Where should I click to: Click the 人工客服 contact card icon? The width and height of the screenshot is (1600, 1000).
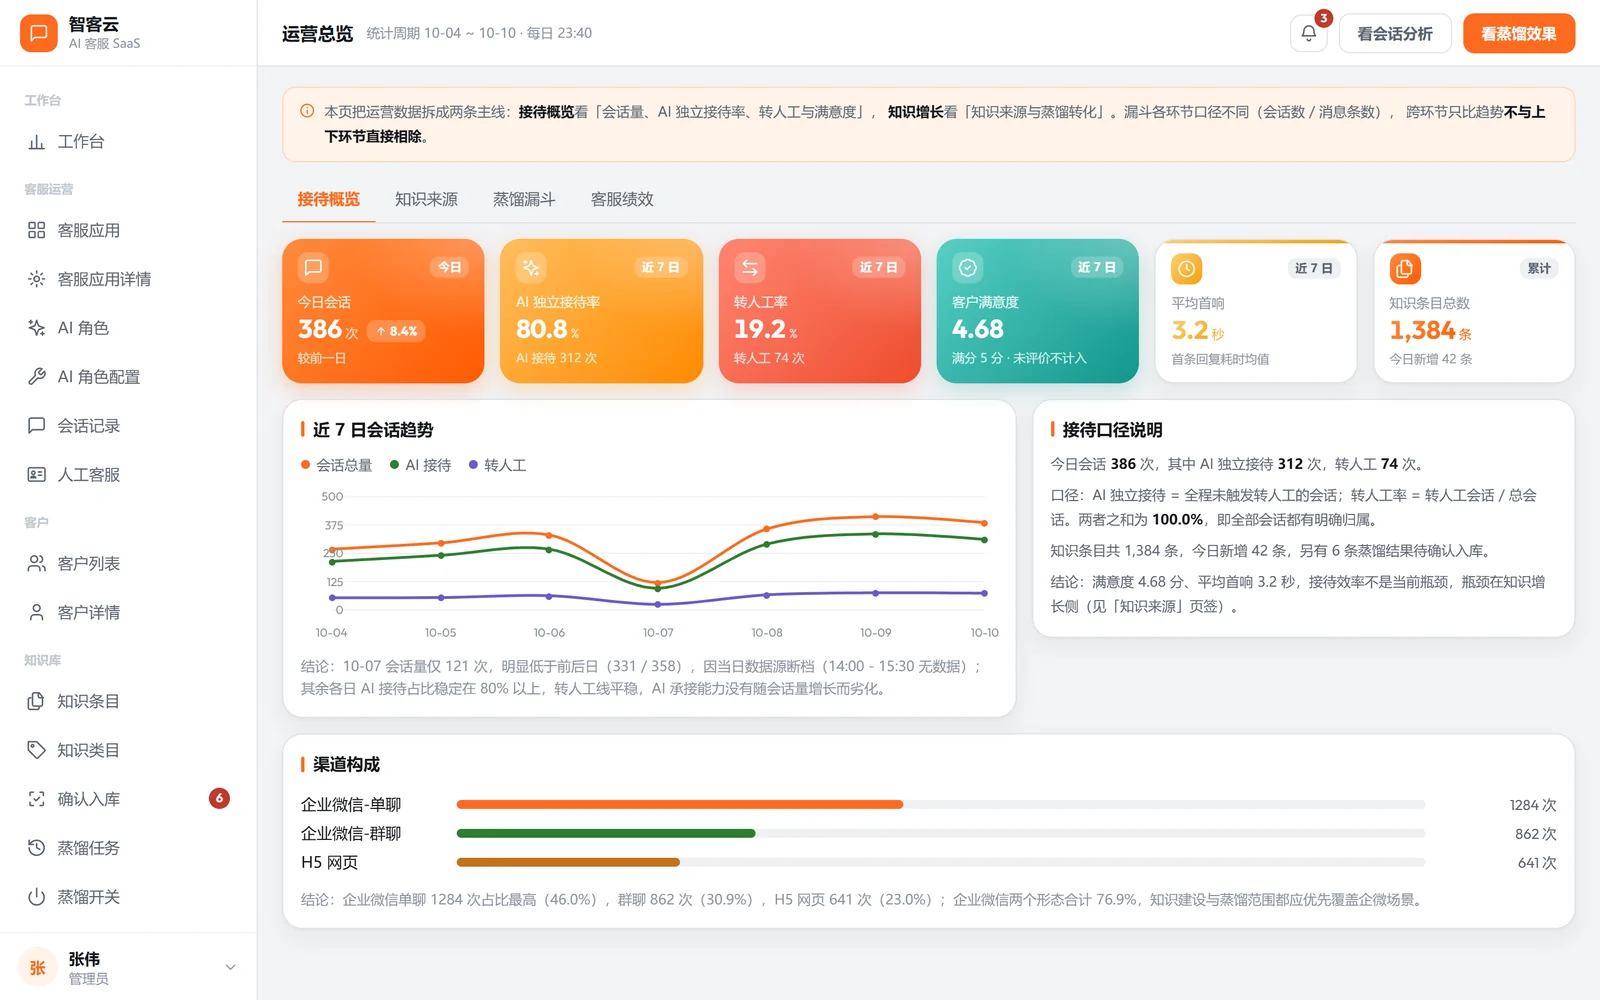pos(37,475)
